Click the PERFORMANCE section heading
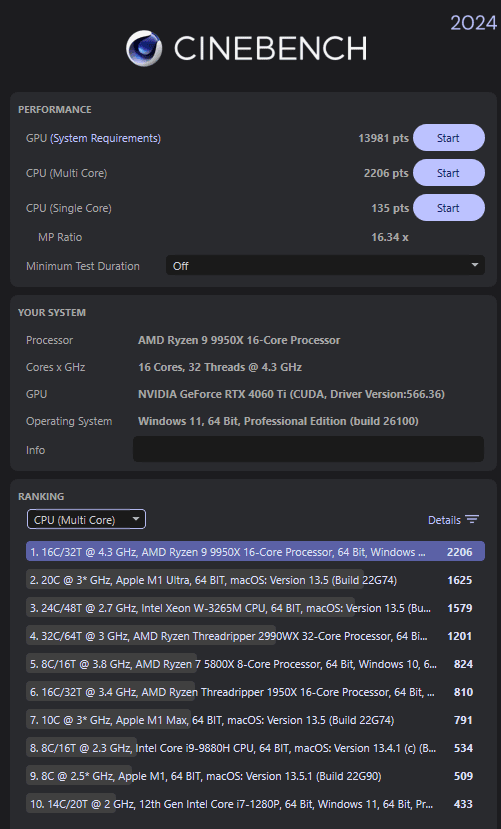The width and height of the screenshot is (501, 829). coord(54,109)
